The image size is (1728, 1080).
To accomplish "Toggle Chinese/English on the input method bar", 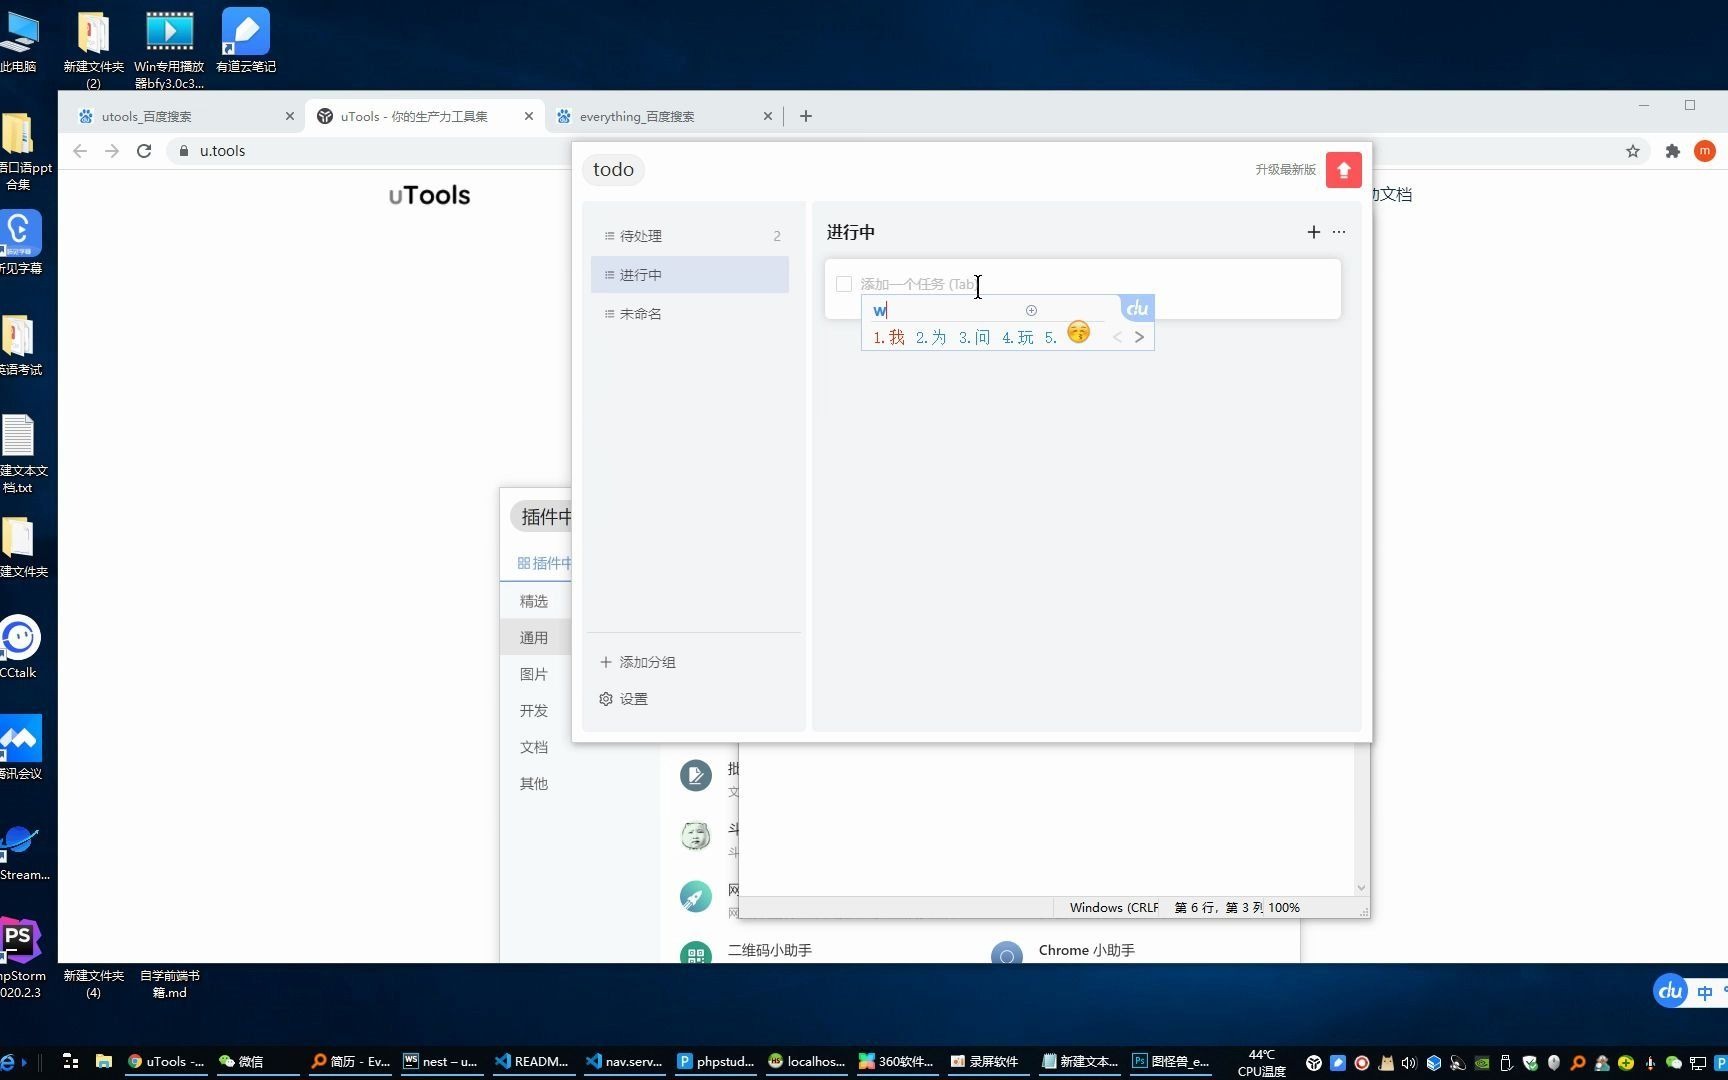I will point(1703,991).
